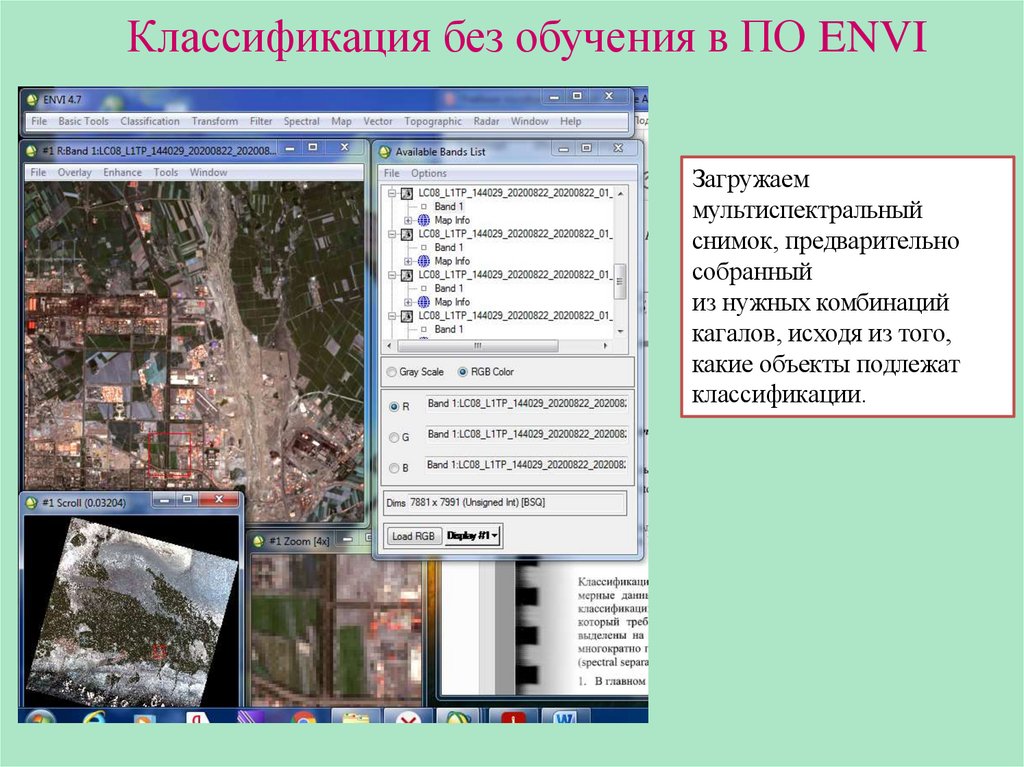
Task: Open the Enhance menu in display window
Action: point(122,172)
